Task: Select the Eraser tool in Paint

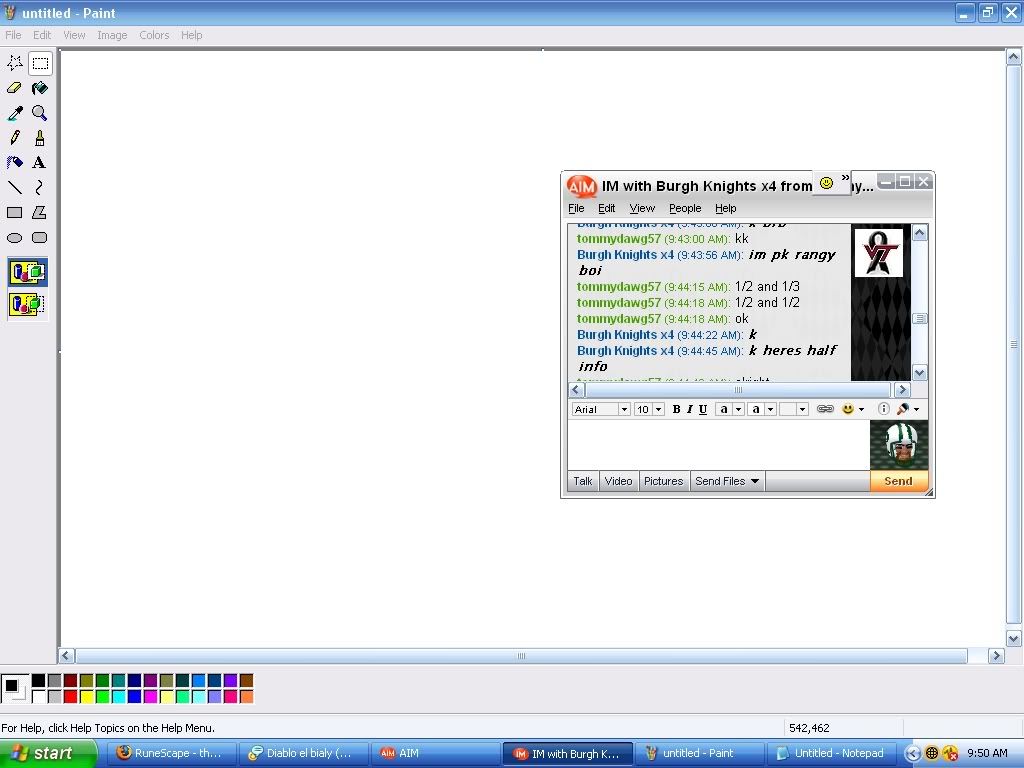Action: [x=15, y=88]
